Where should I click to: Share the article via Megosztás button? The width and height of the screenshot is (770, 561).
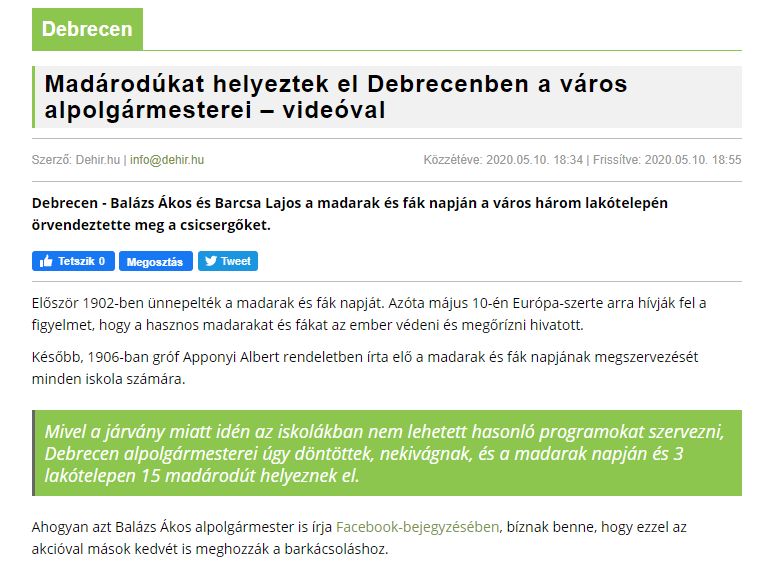click(x=156, y=261)
